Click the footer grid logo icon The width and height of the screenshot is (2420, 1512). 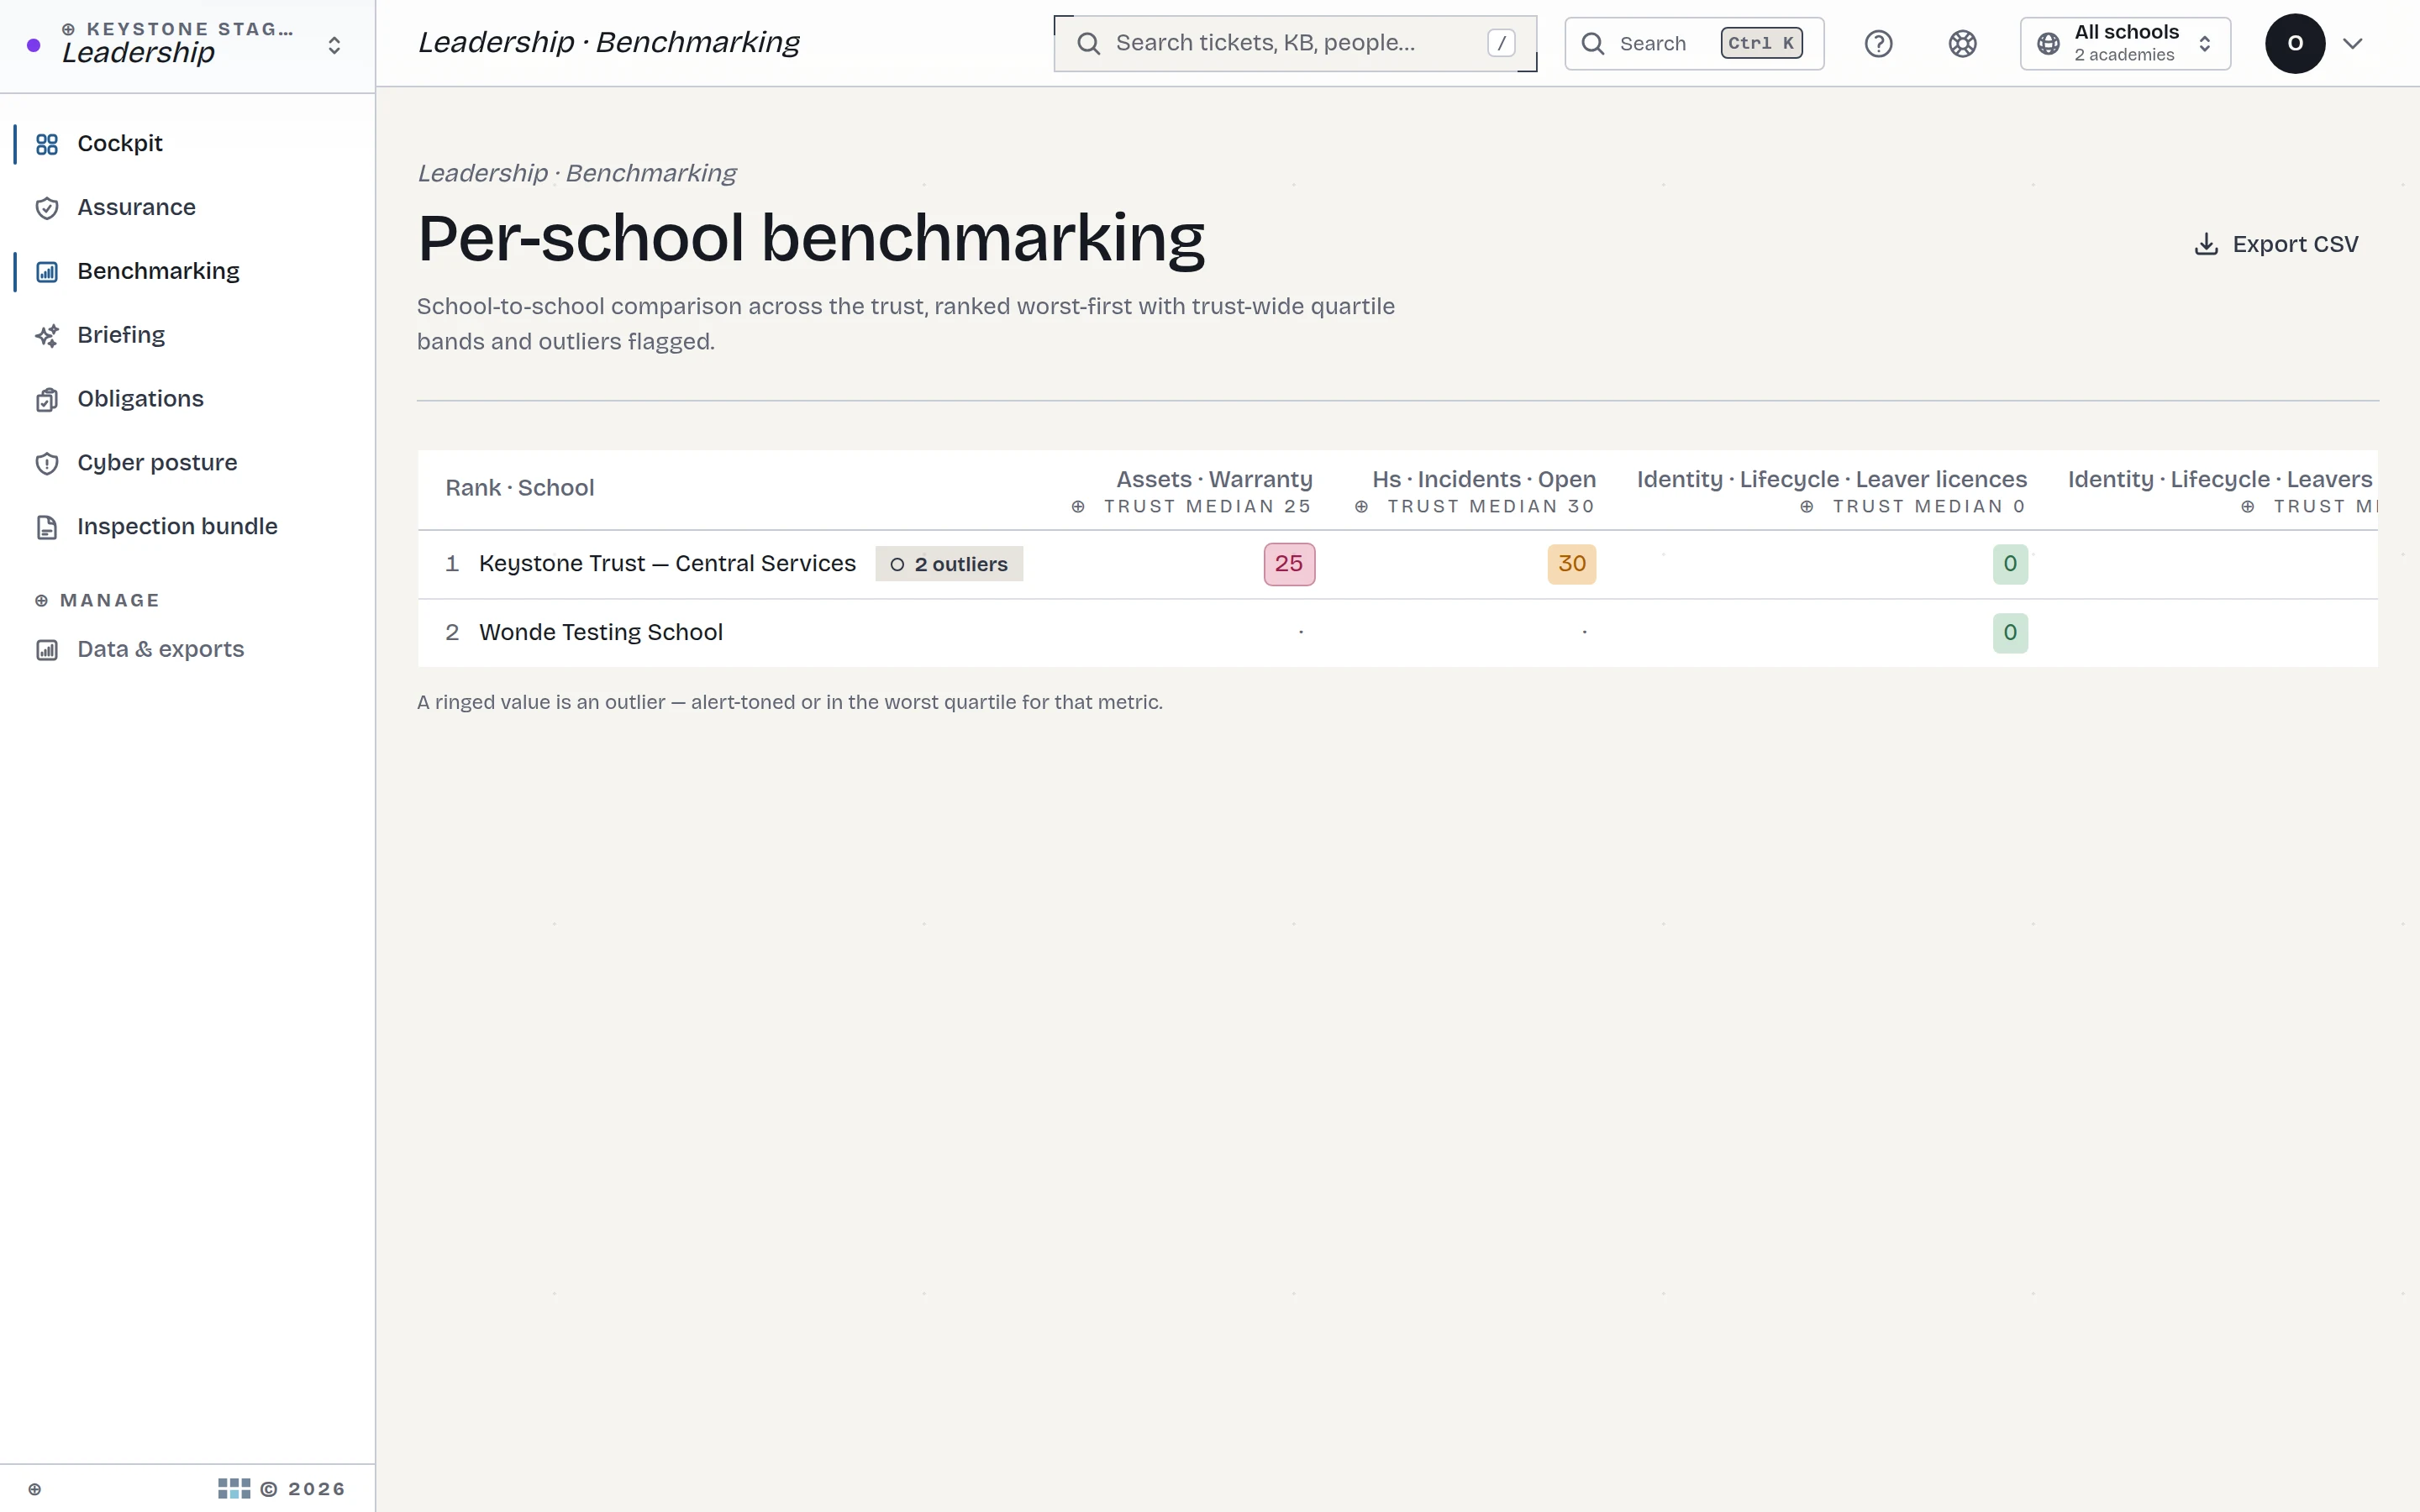[x=234, y=1489]
